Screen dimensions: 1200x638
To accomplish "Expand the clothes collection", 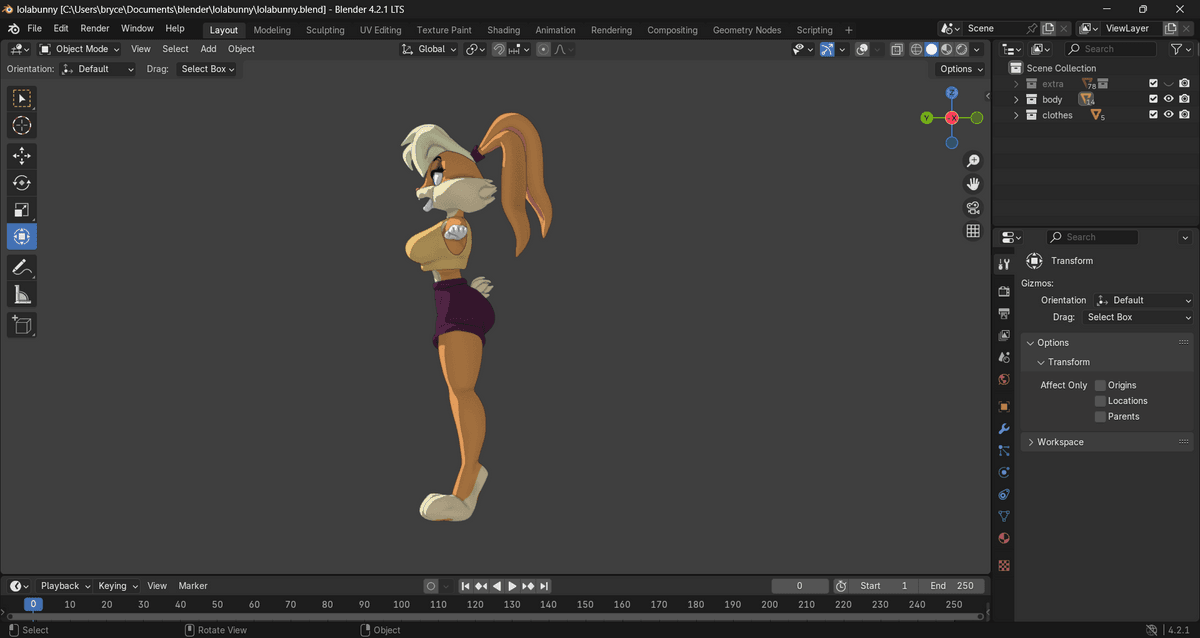I will (x=1017, y=116).
